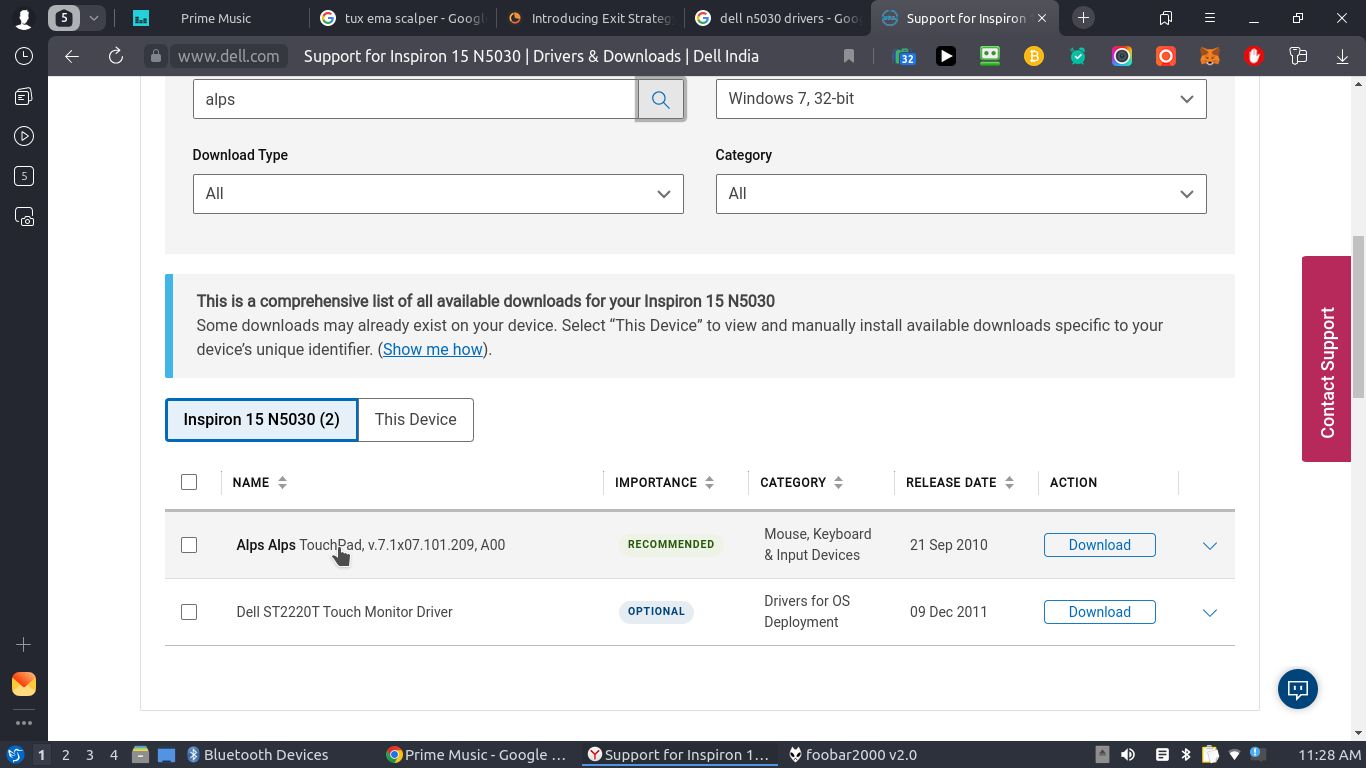Expand the Alps TouchPad row details
Screen dimensions: 1366x768
[1210, 546]
